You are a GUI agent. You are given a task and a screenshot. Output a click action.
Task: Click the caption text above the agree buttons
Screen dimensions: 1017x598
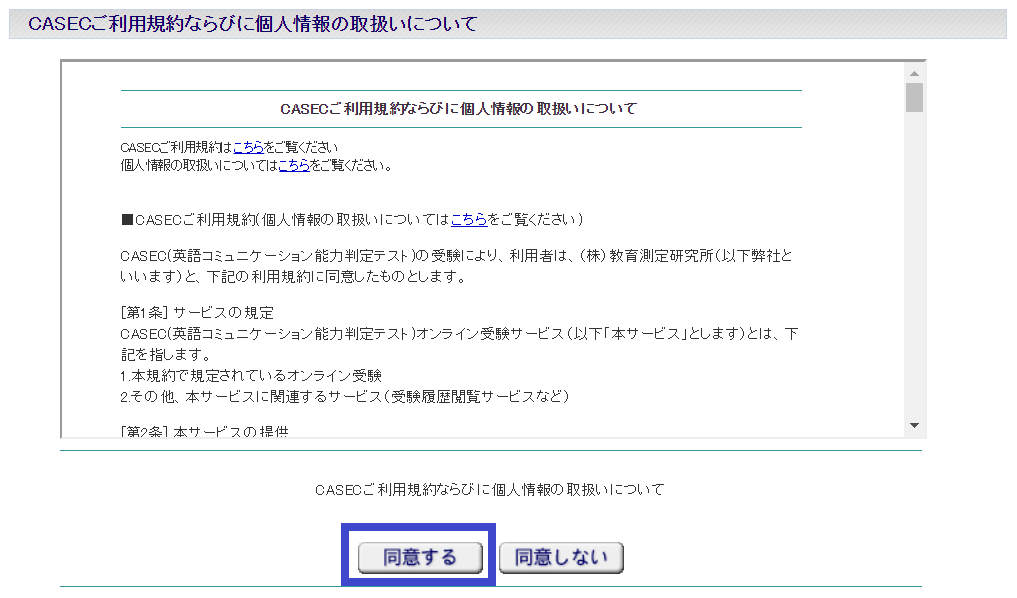click(x=489, y=490)
